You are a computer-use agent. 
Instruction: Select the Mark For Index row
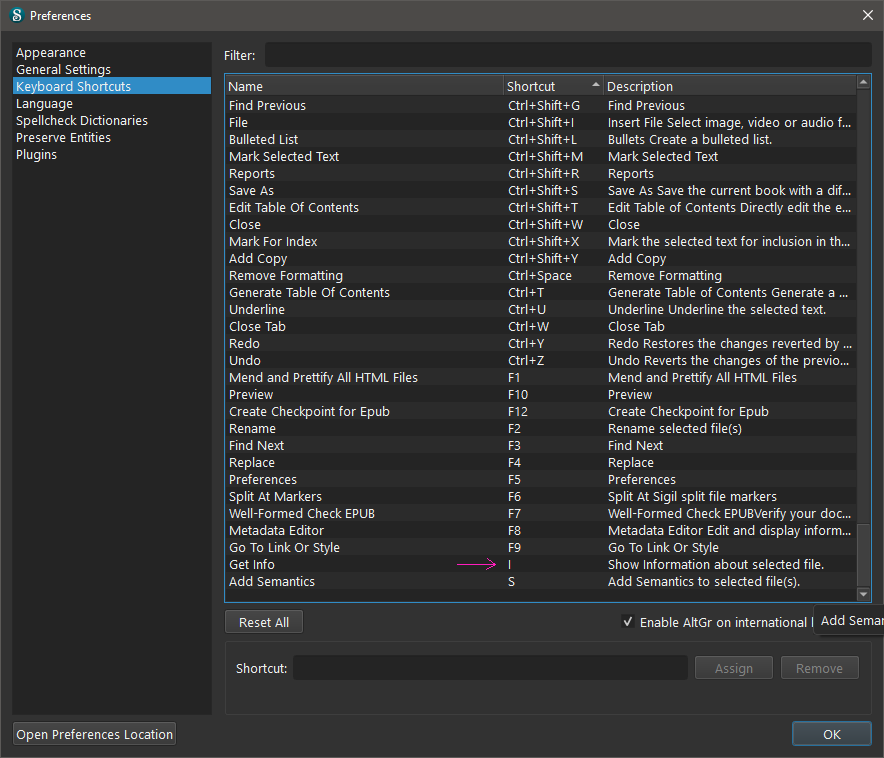[x=541, y=241]
